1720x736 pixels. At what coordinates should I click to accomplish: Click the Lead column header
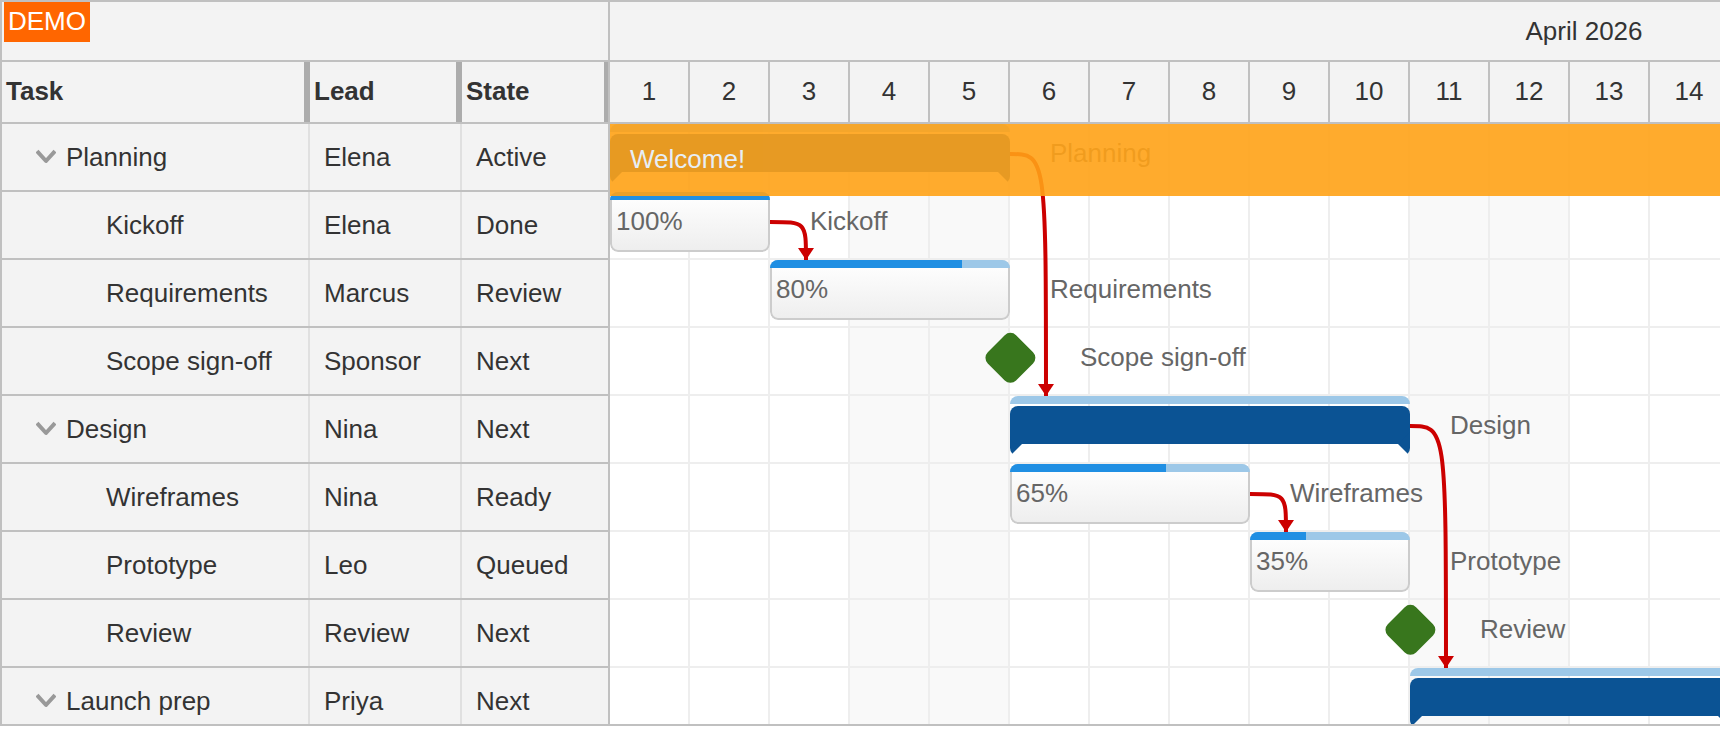coord(345,91)
